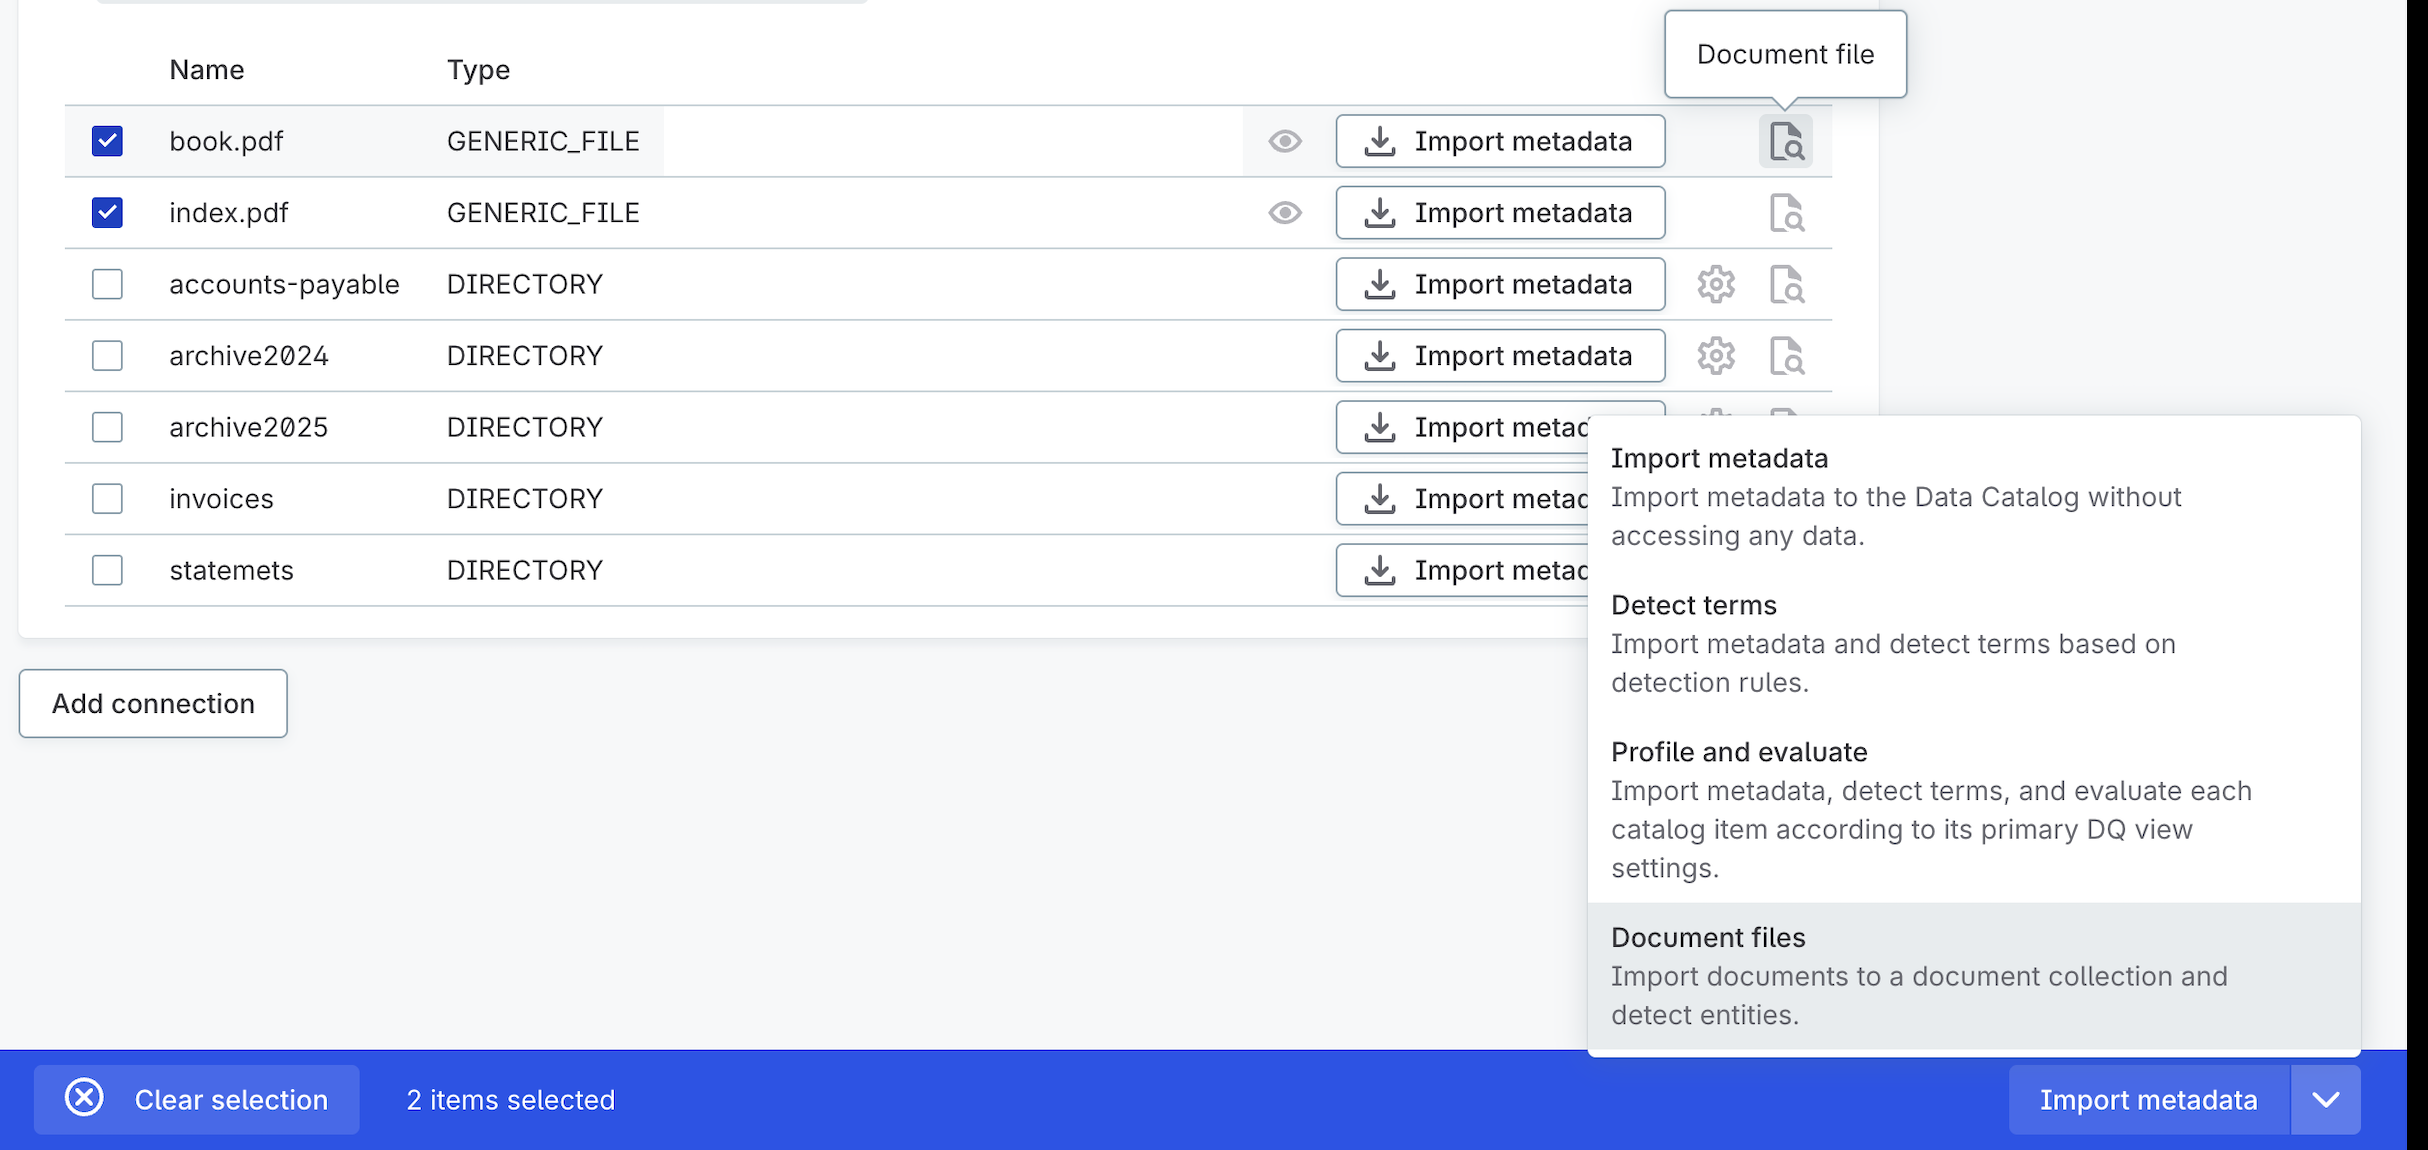Click document file icon for archive2024 row
Screen dimensions: 2428x1150
coord(1785,356)
